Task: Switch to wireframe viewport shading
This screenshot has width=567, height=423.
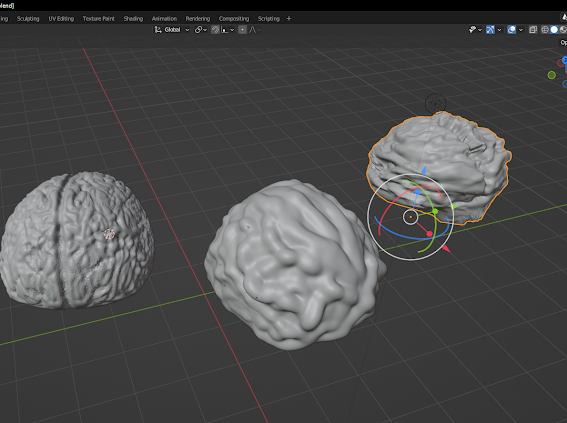Action: pyautogui.click(x=545, y=30)
